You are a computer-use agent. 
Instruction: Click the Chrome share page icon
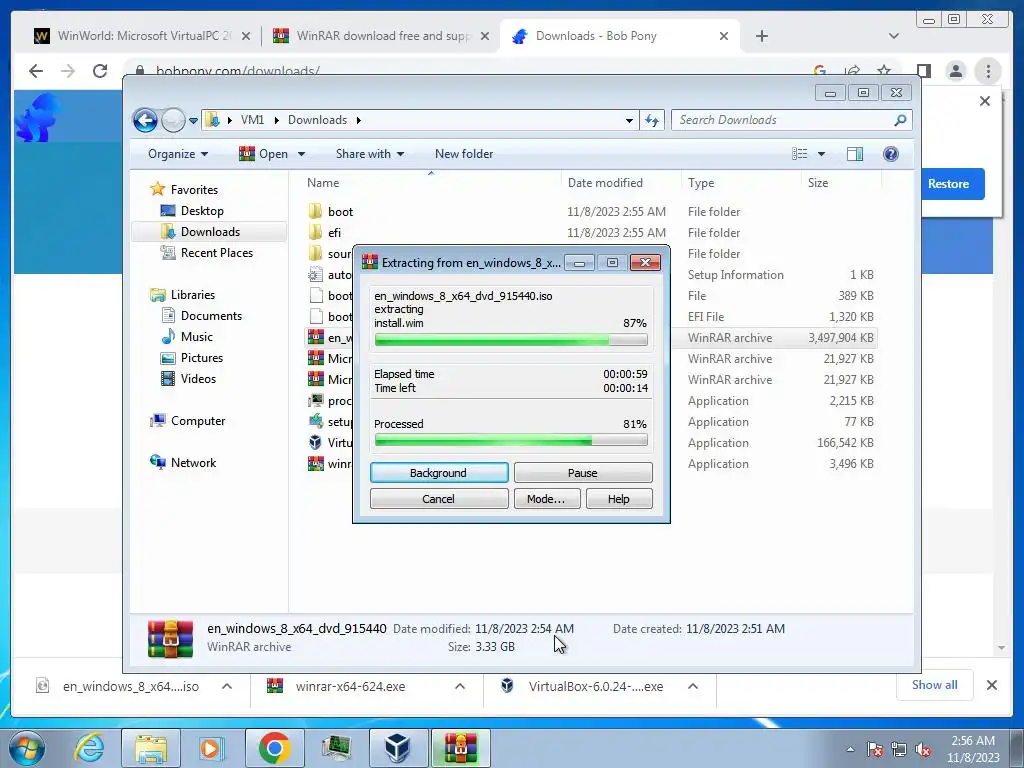(852, 71)
